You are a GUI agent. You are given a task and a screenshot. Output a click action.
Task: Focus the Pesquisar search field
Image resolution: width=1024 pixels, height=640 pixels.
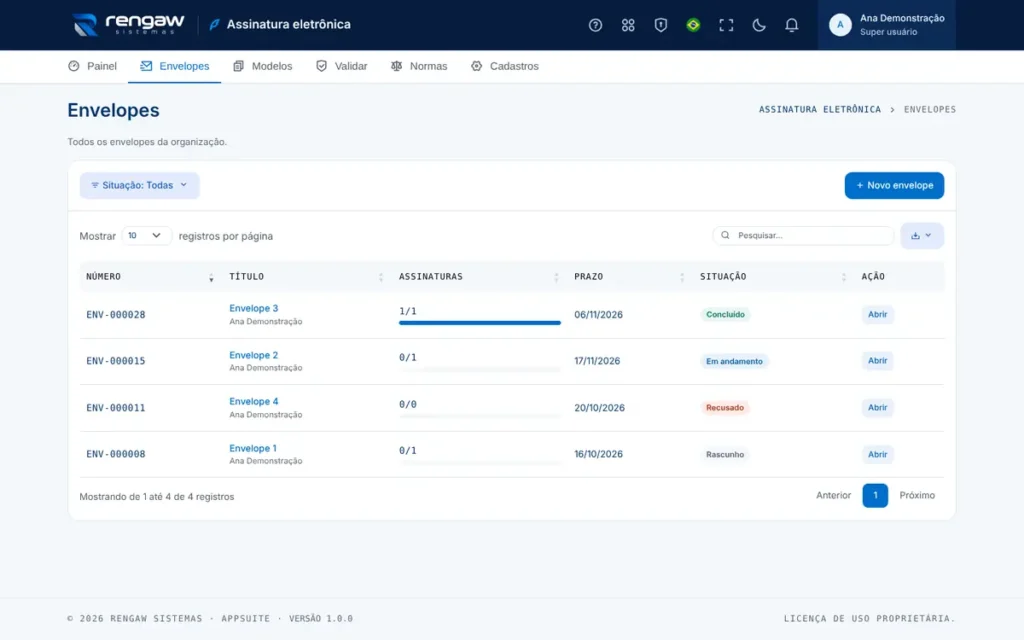click(803, 236)
